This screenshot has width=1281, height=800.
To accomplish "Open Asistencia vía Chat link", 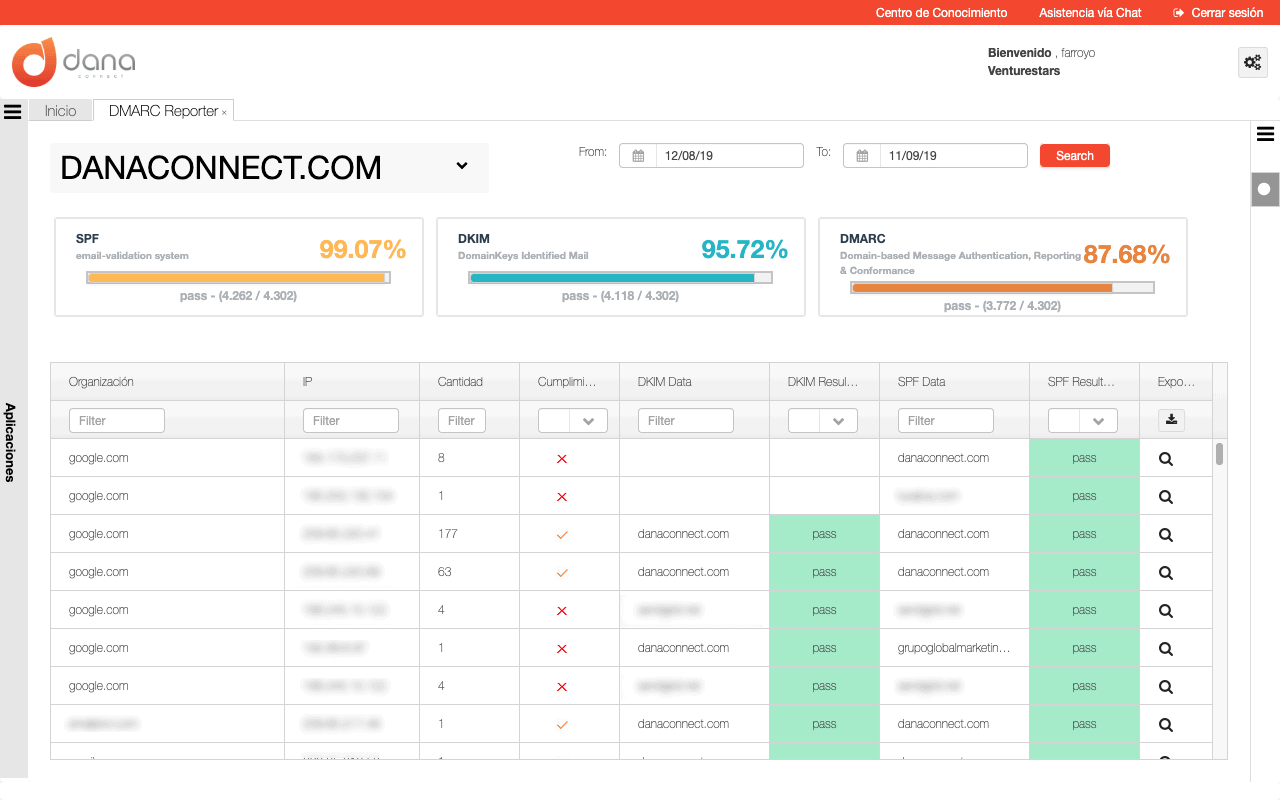I will pos(1090,13).
